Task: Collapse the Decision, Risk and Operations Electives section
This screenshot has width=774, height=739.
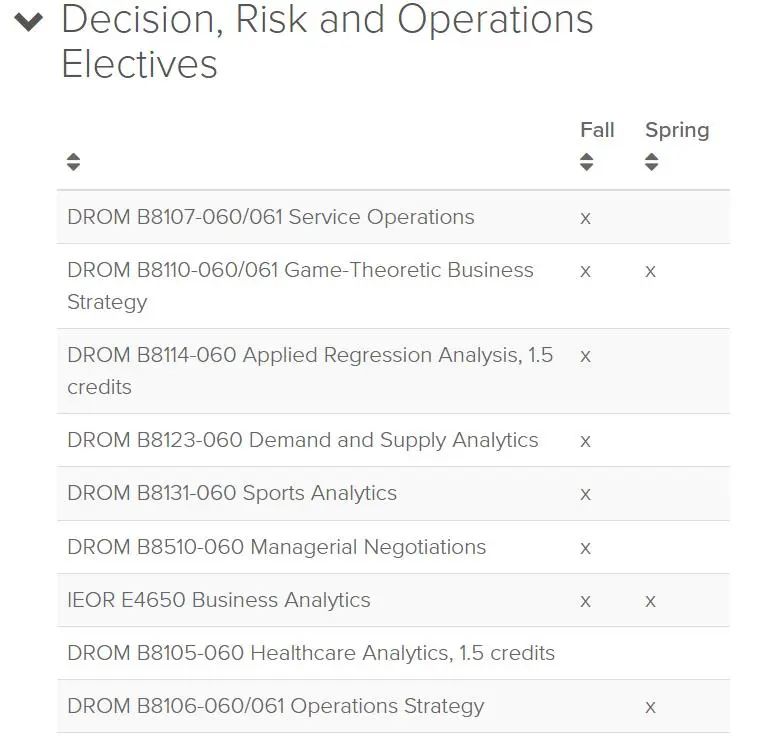Action: (29, 21)
